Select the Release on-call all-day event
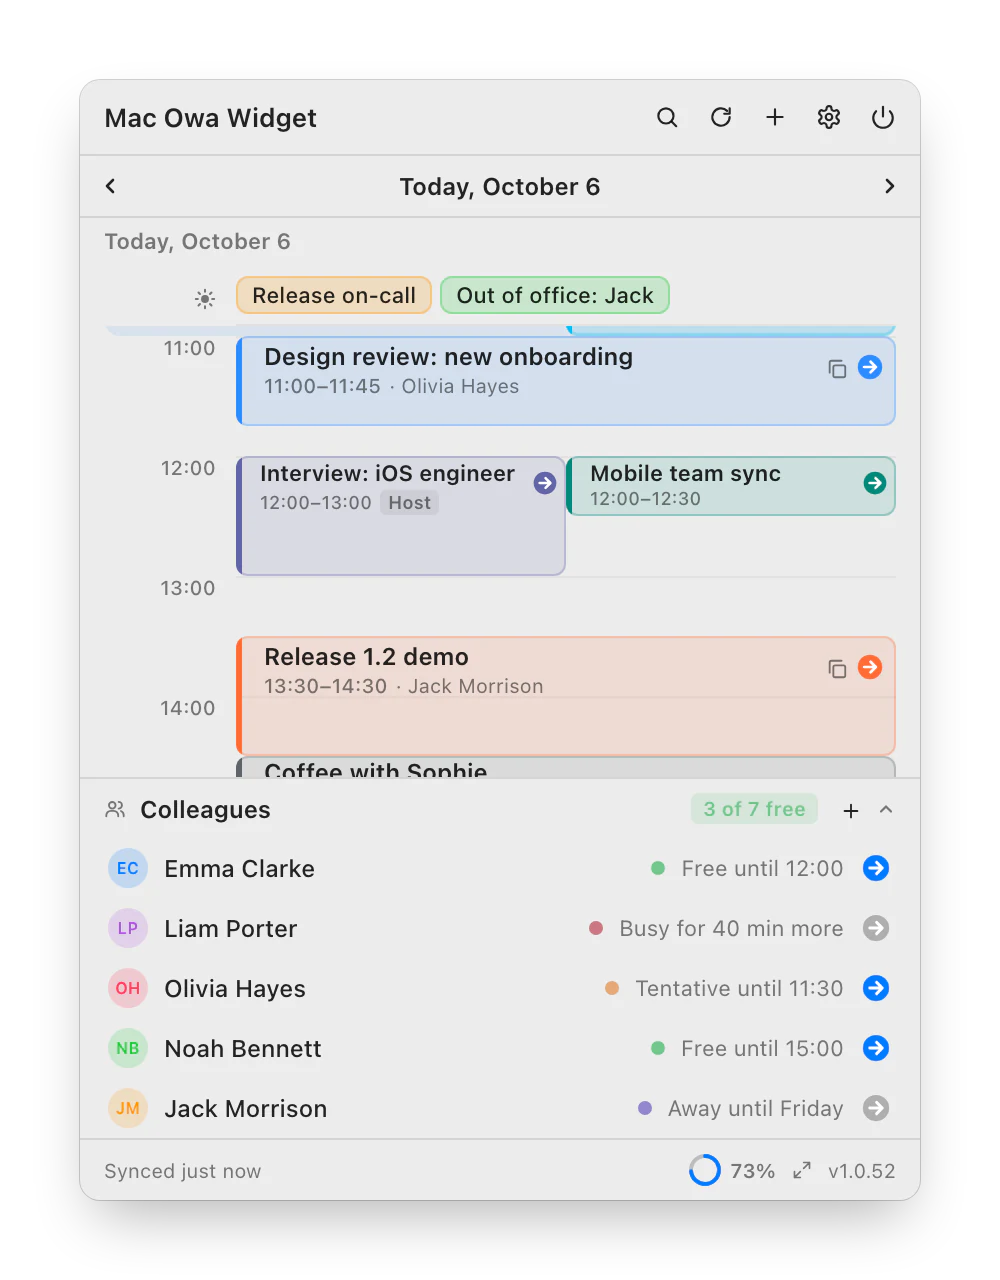Image resolution: width=1000 pixels, height=1280 pixels. pos(334,295)
